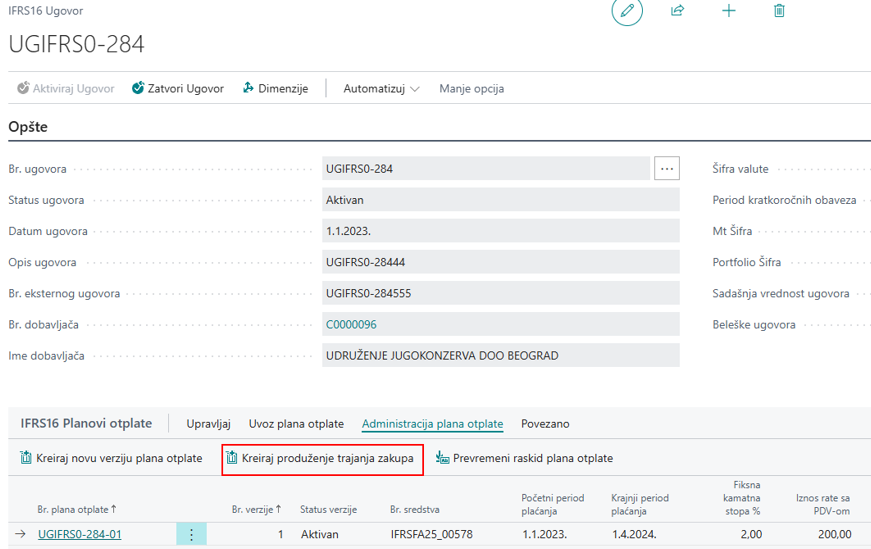This screenshot has width=871, height=549.
Task: Click start period cell 1.1.2023. in the plan row
Action: 544,534
